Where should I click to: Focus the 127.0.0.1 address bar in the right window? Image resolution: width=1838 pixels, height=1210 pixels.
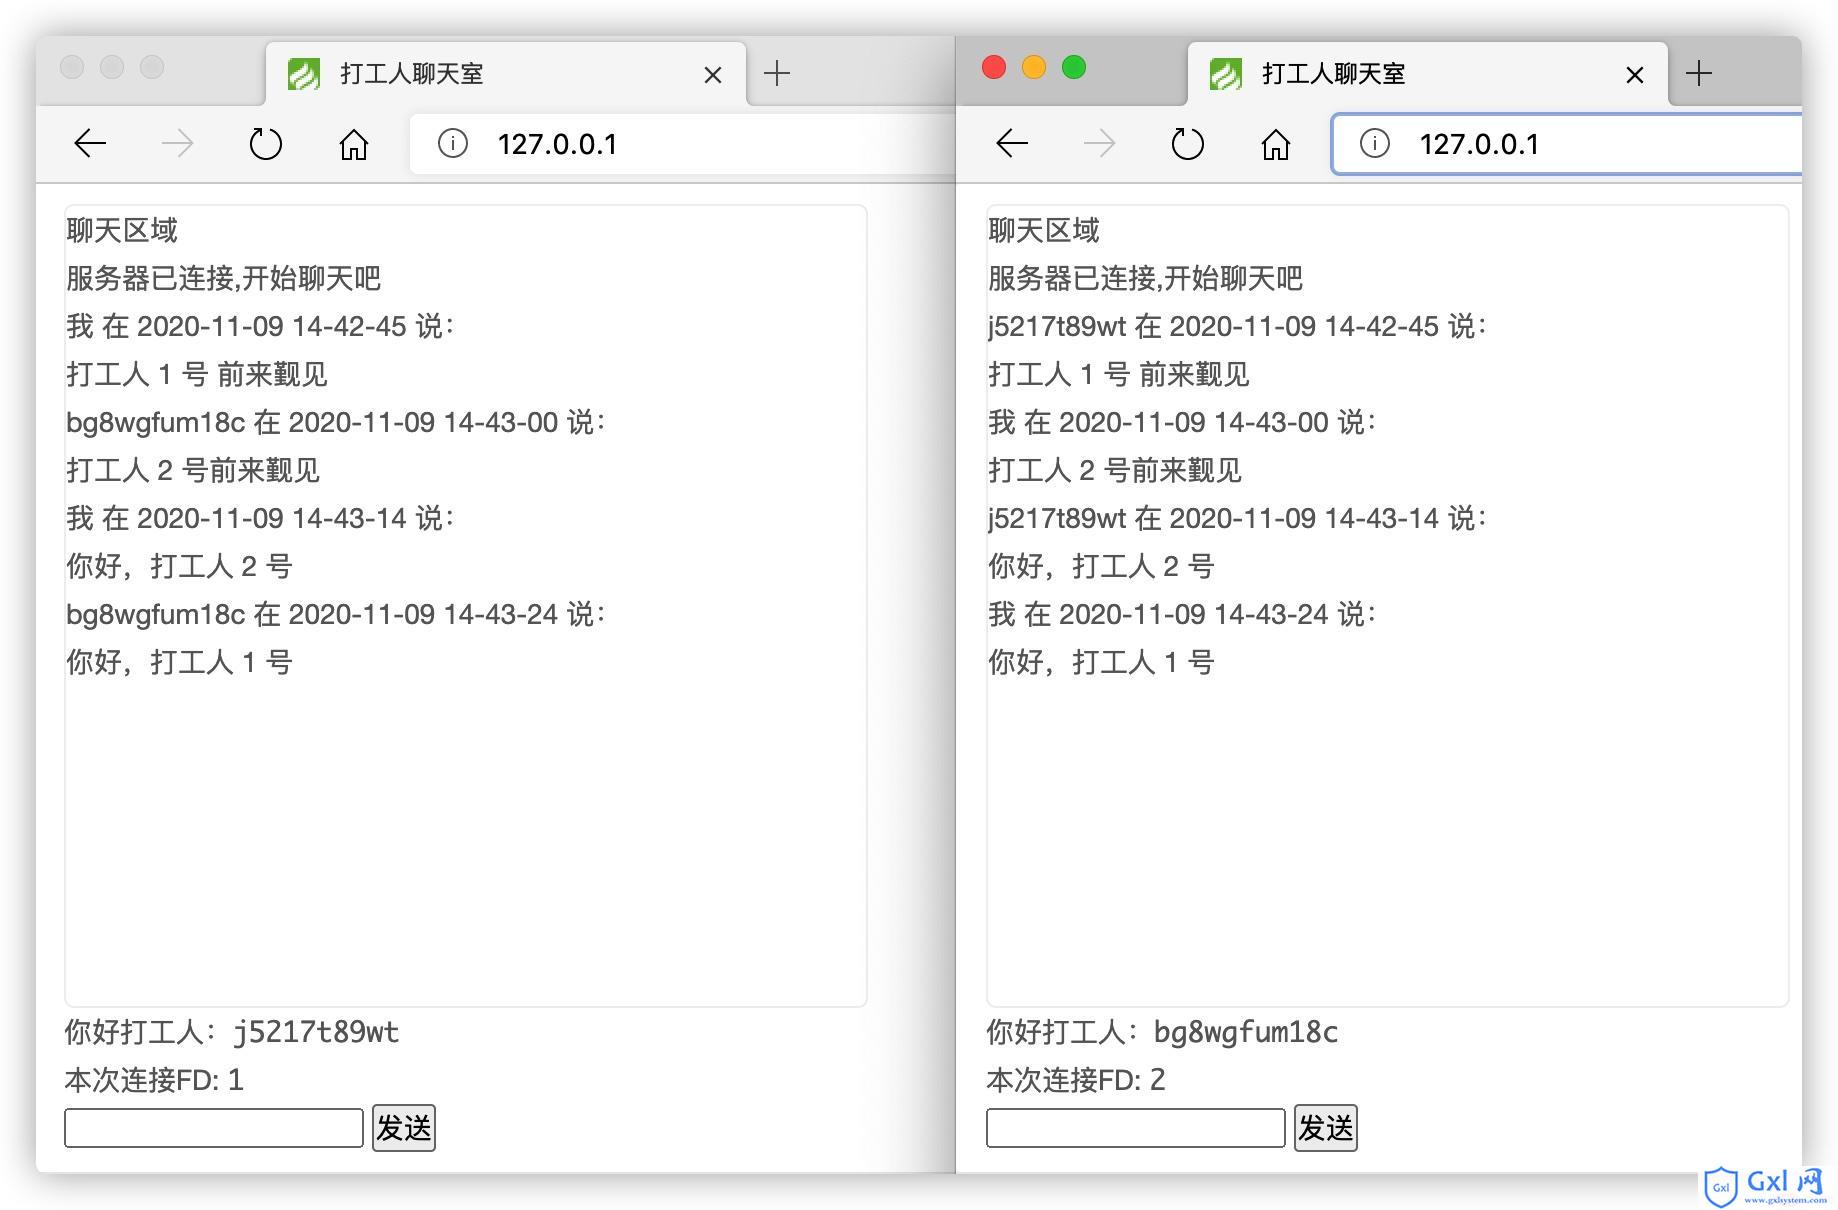1567,144
